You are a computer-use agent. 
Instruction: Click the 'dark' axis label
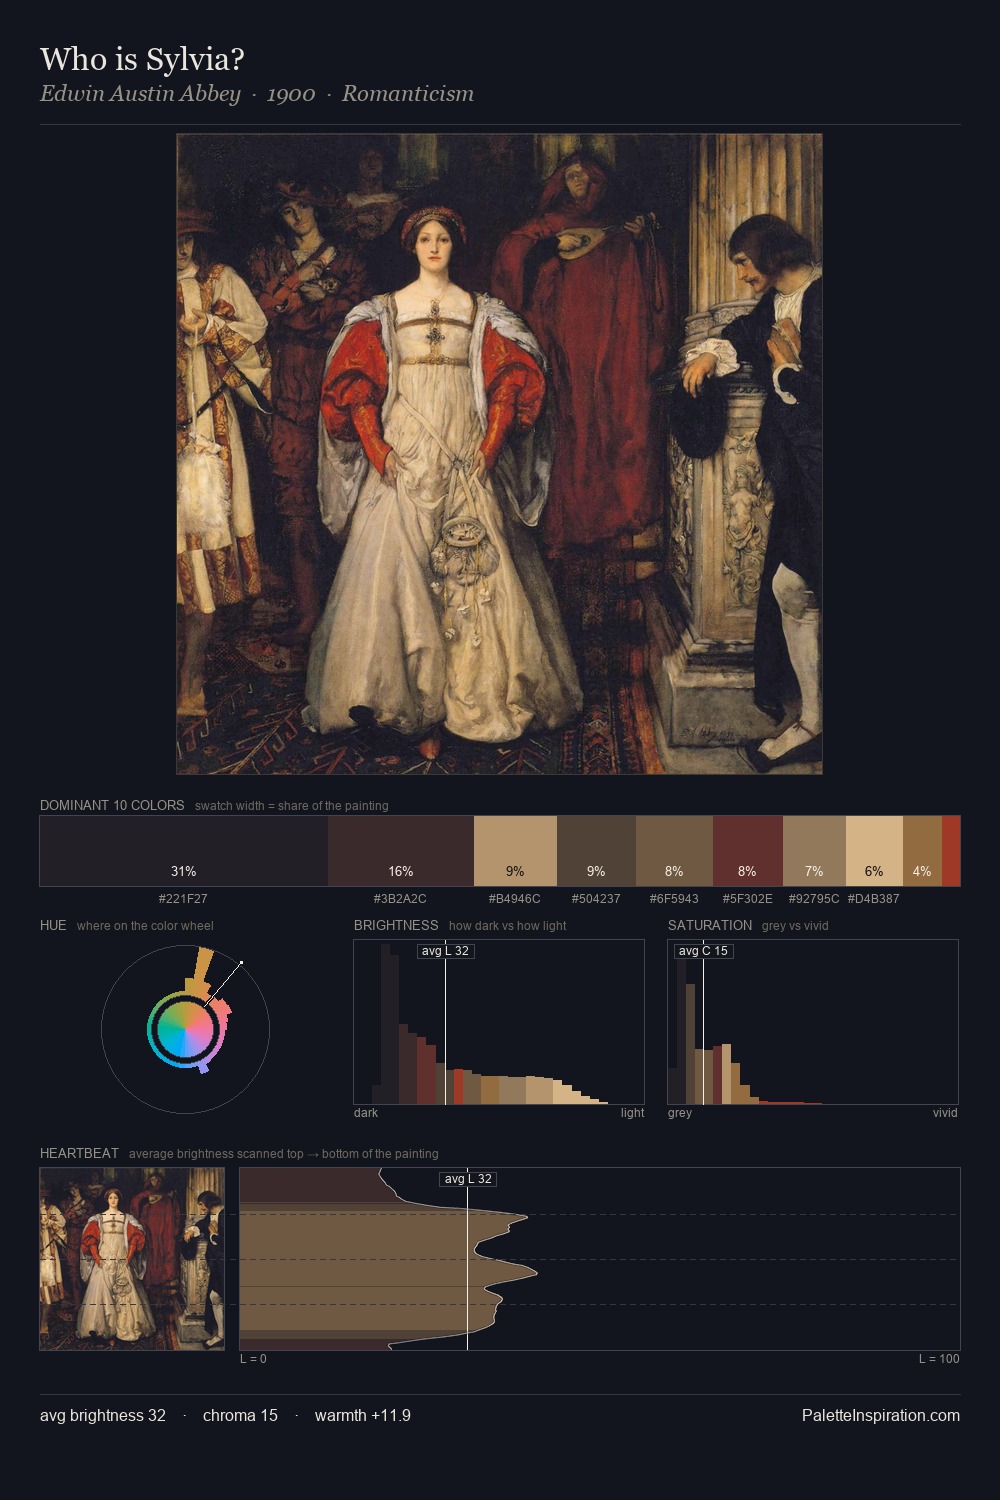[x=366, y=1113]
